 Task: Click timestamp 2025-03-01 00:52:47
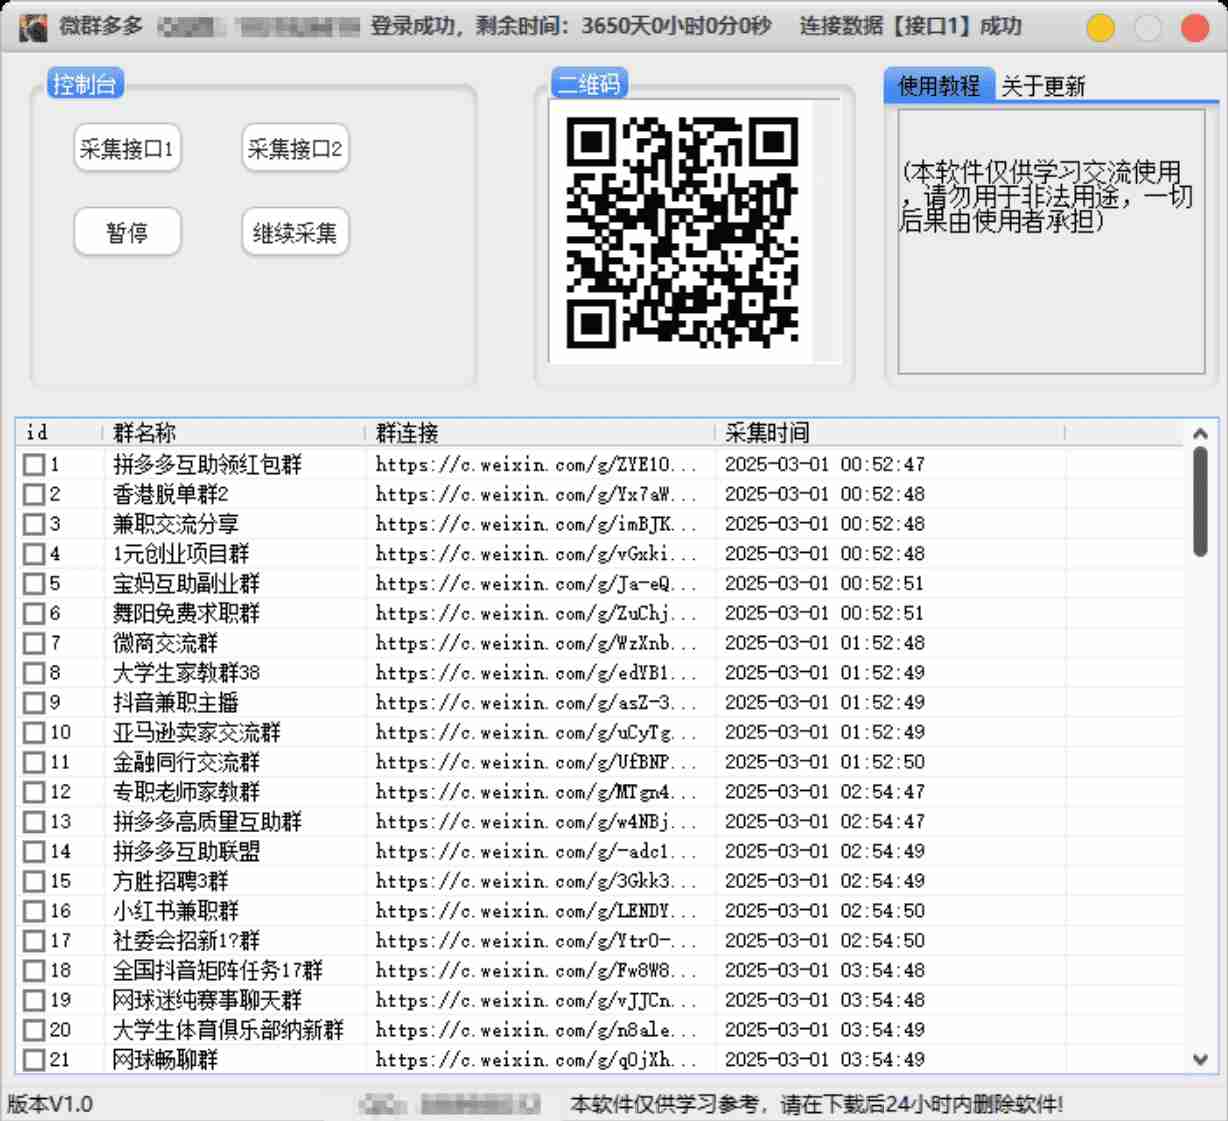point(825,464)
